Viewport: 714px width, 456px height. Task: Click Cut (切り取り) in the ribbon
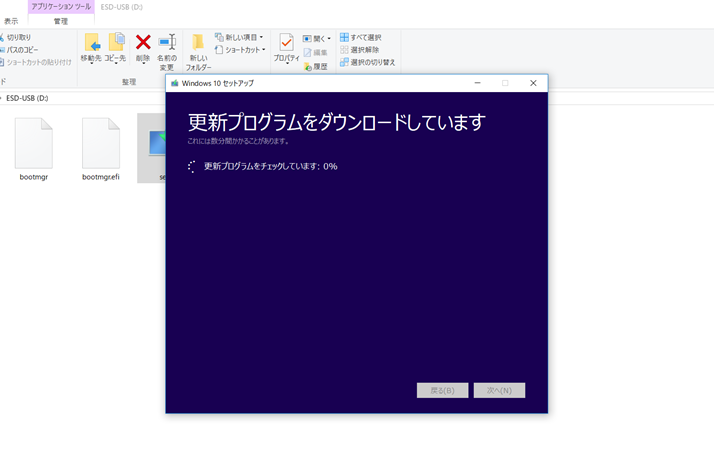coord(15,37)
